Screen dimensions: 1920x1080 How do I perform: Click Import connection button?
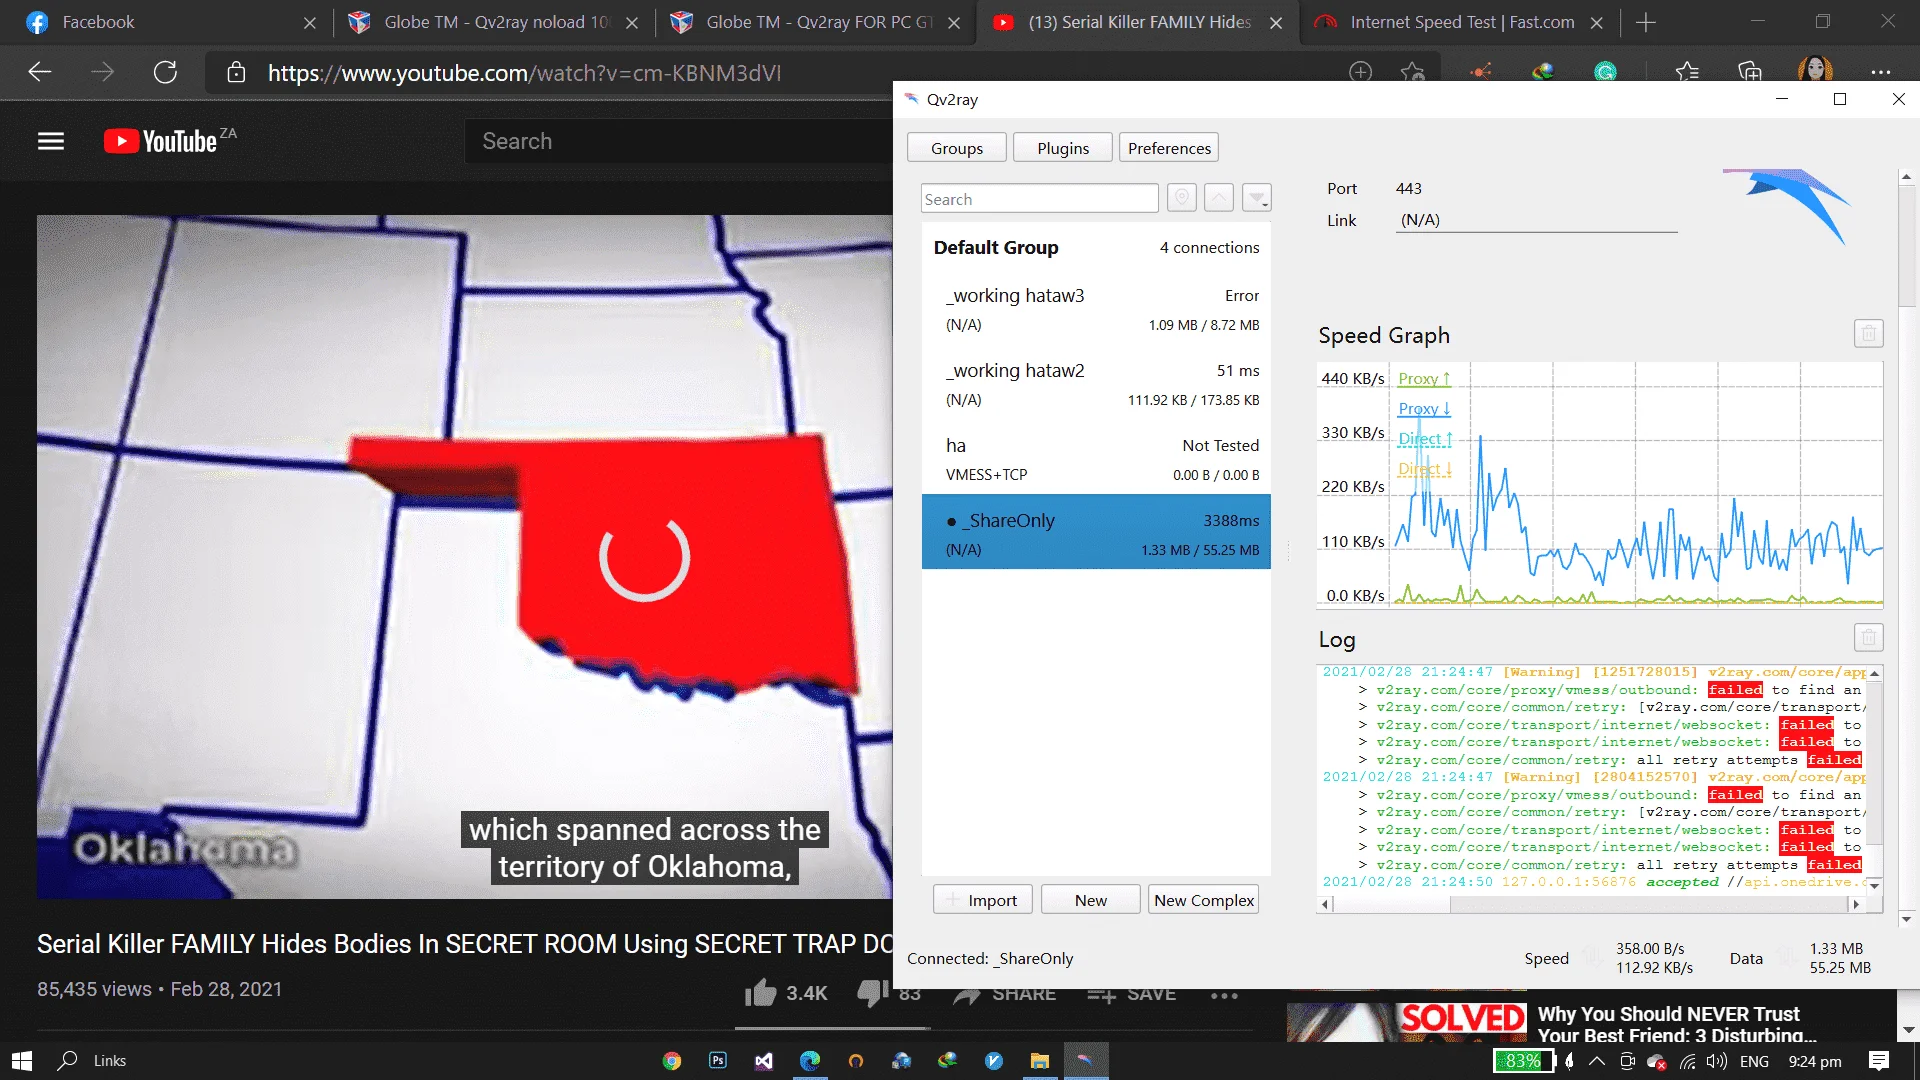(x=983, y=900)
